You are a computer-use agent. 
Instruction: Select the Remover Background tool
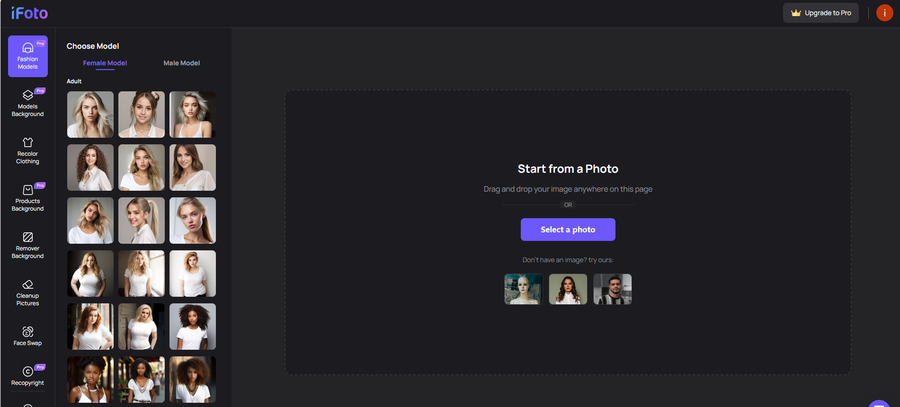28,244
